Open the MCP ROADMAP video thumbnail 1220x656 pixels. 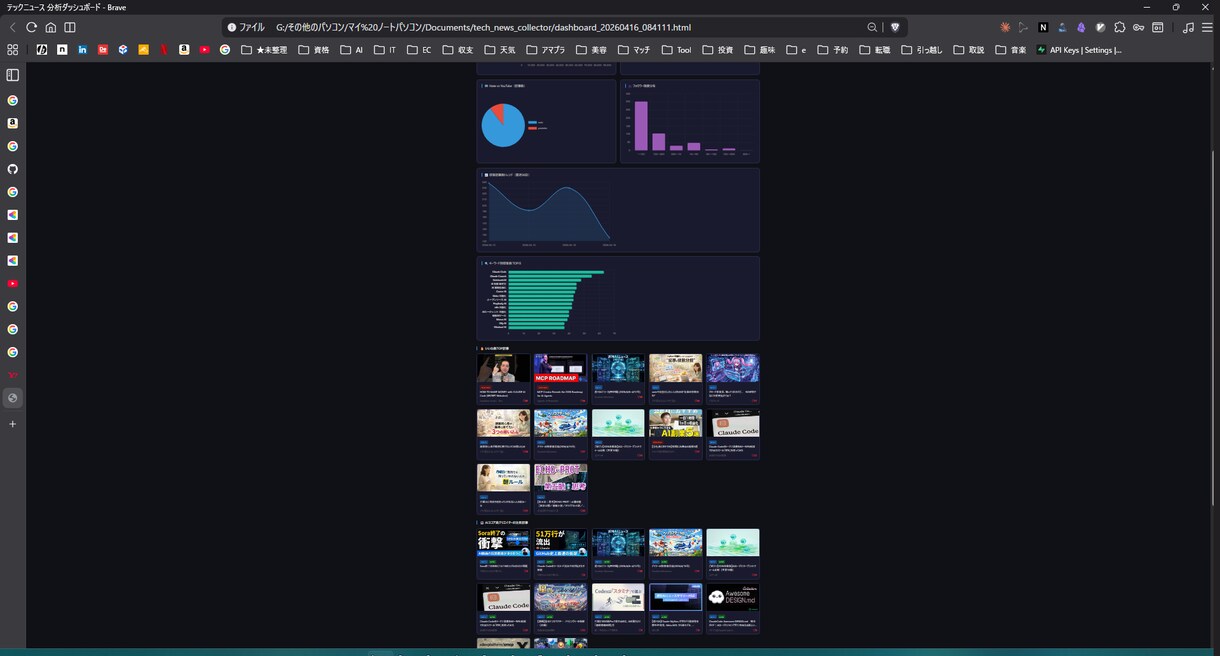560,368
